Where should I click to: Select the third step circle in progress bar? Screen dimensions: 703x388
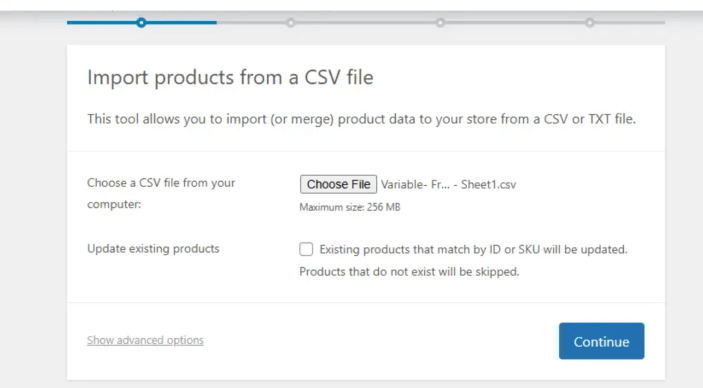pyautogui.click(x=440, y=22)
